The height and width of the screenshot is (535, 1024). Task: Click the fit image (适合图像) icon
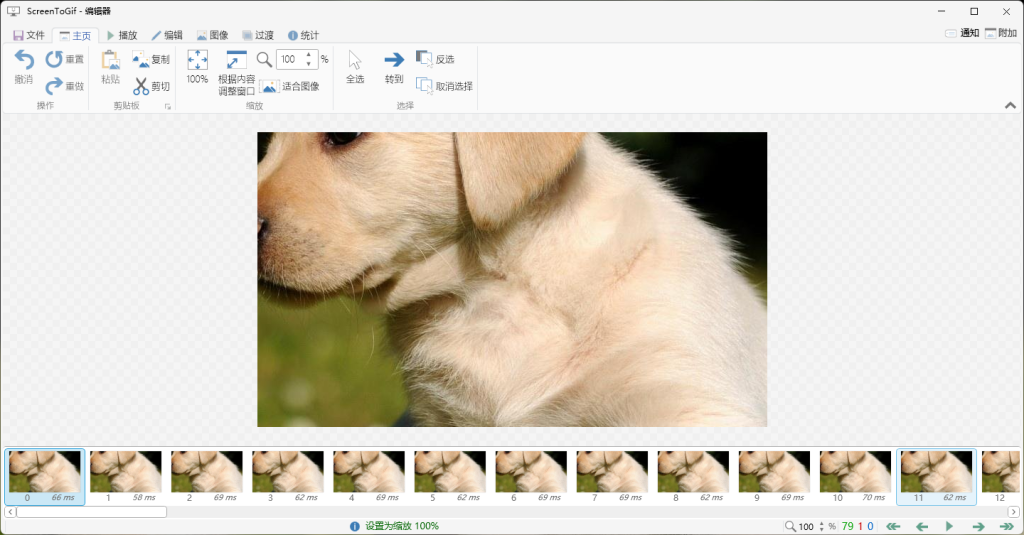click(269, 87)
